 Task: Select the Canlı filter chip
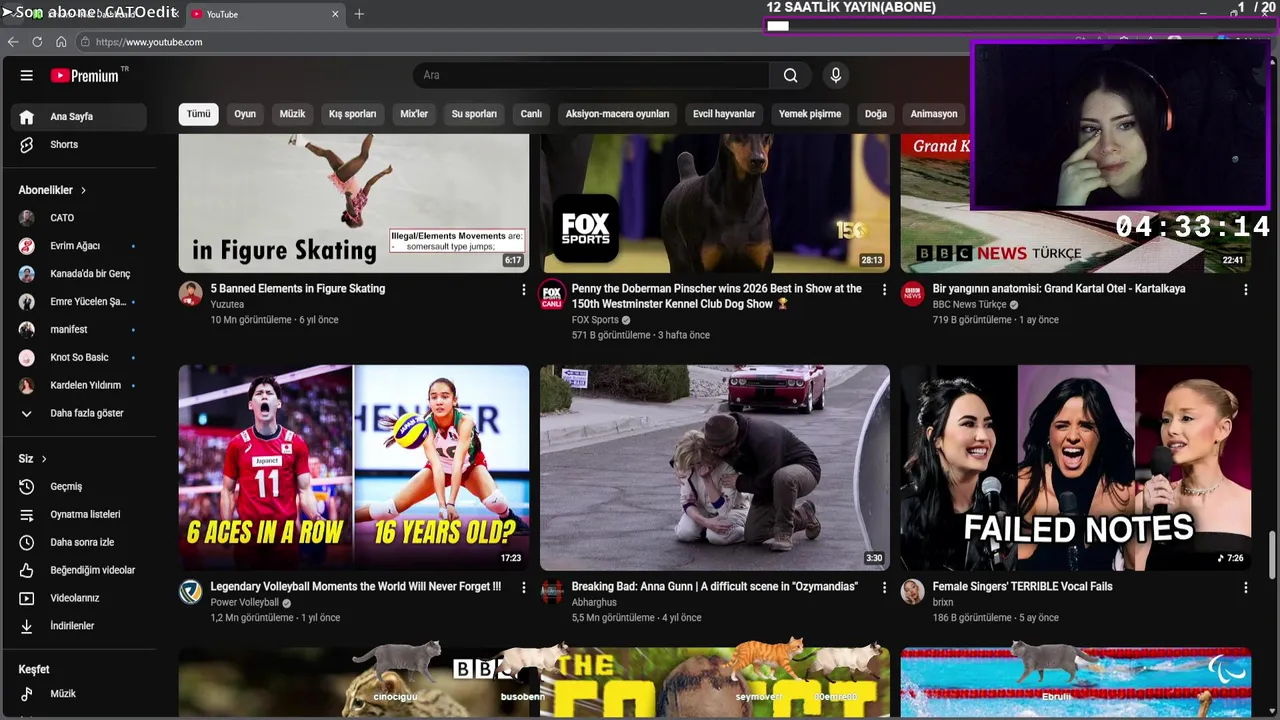pos(531,114)
